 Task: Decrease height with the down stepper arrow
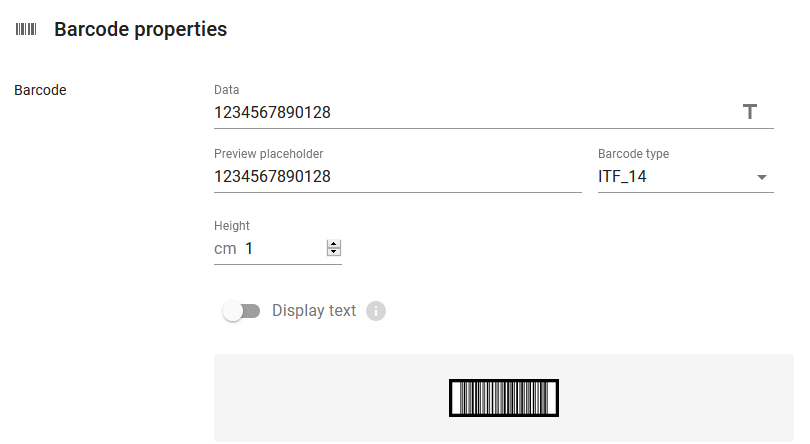click(x=334, y=252)
